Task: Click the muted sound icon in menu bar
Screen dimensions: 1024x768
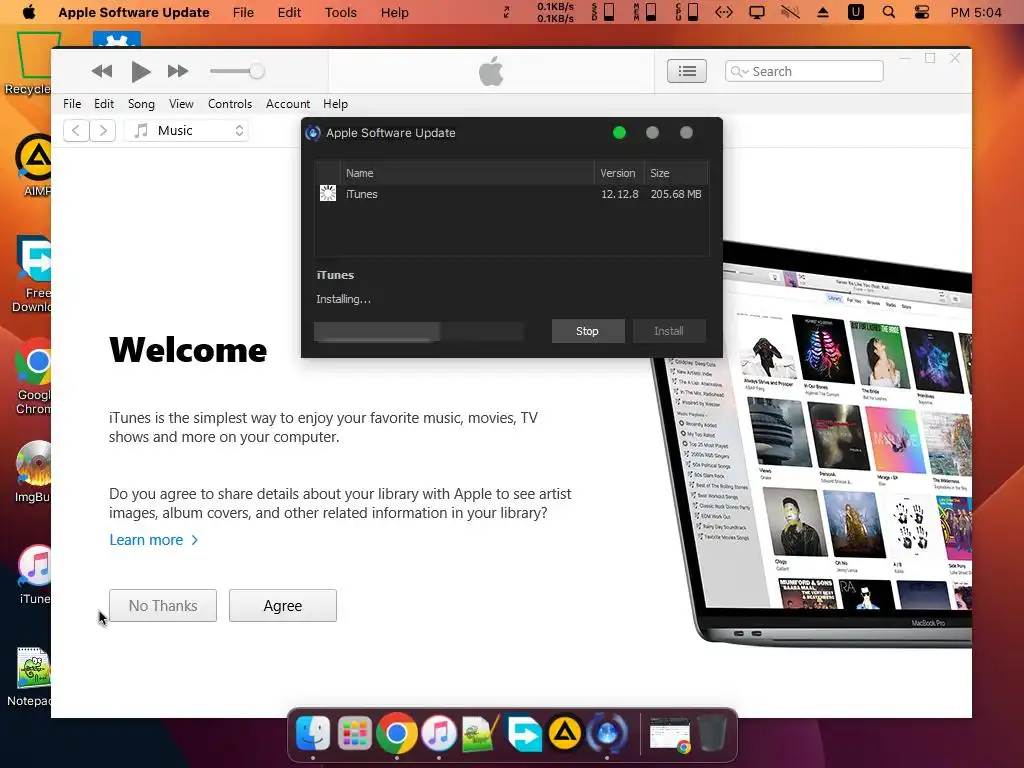Action: tap(790, 12)
